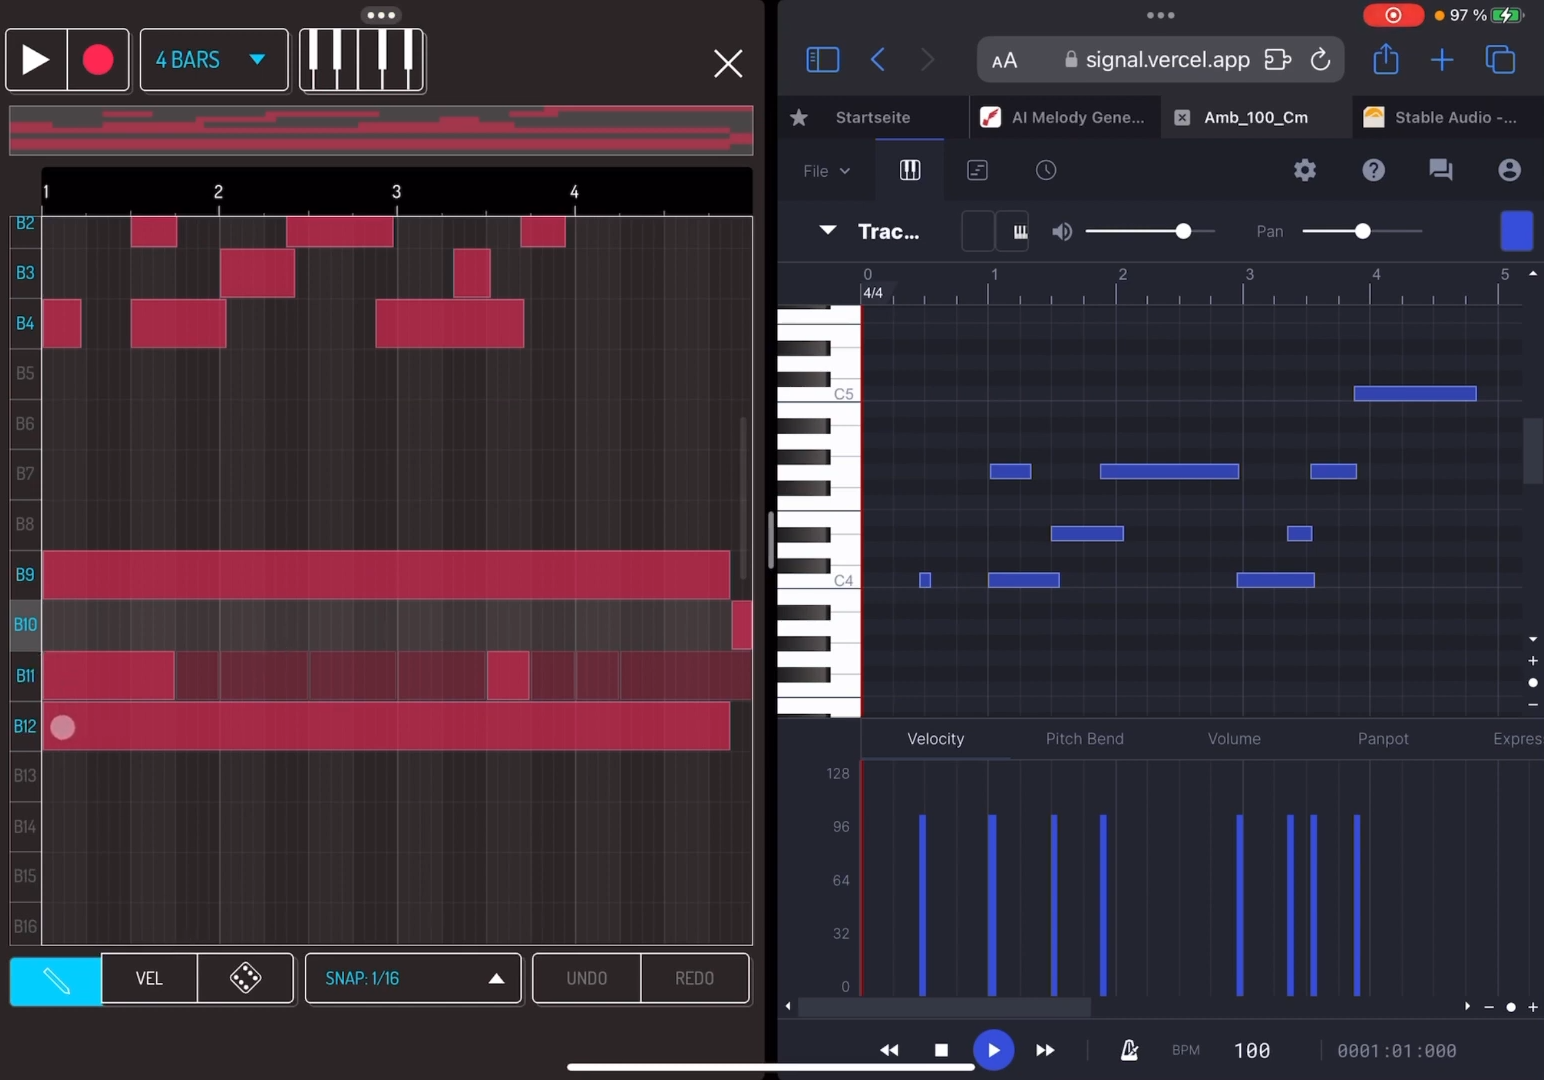Open the File menu dropdown
1544x1080 pixels.
826,171
